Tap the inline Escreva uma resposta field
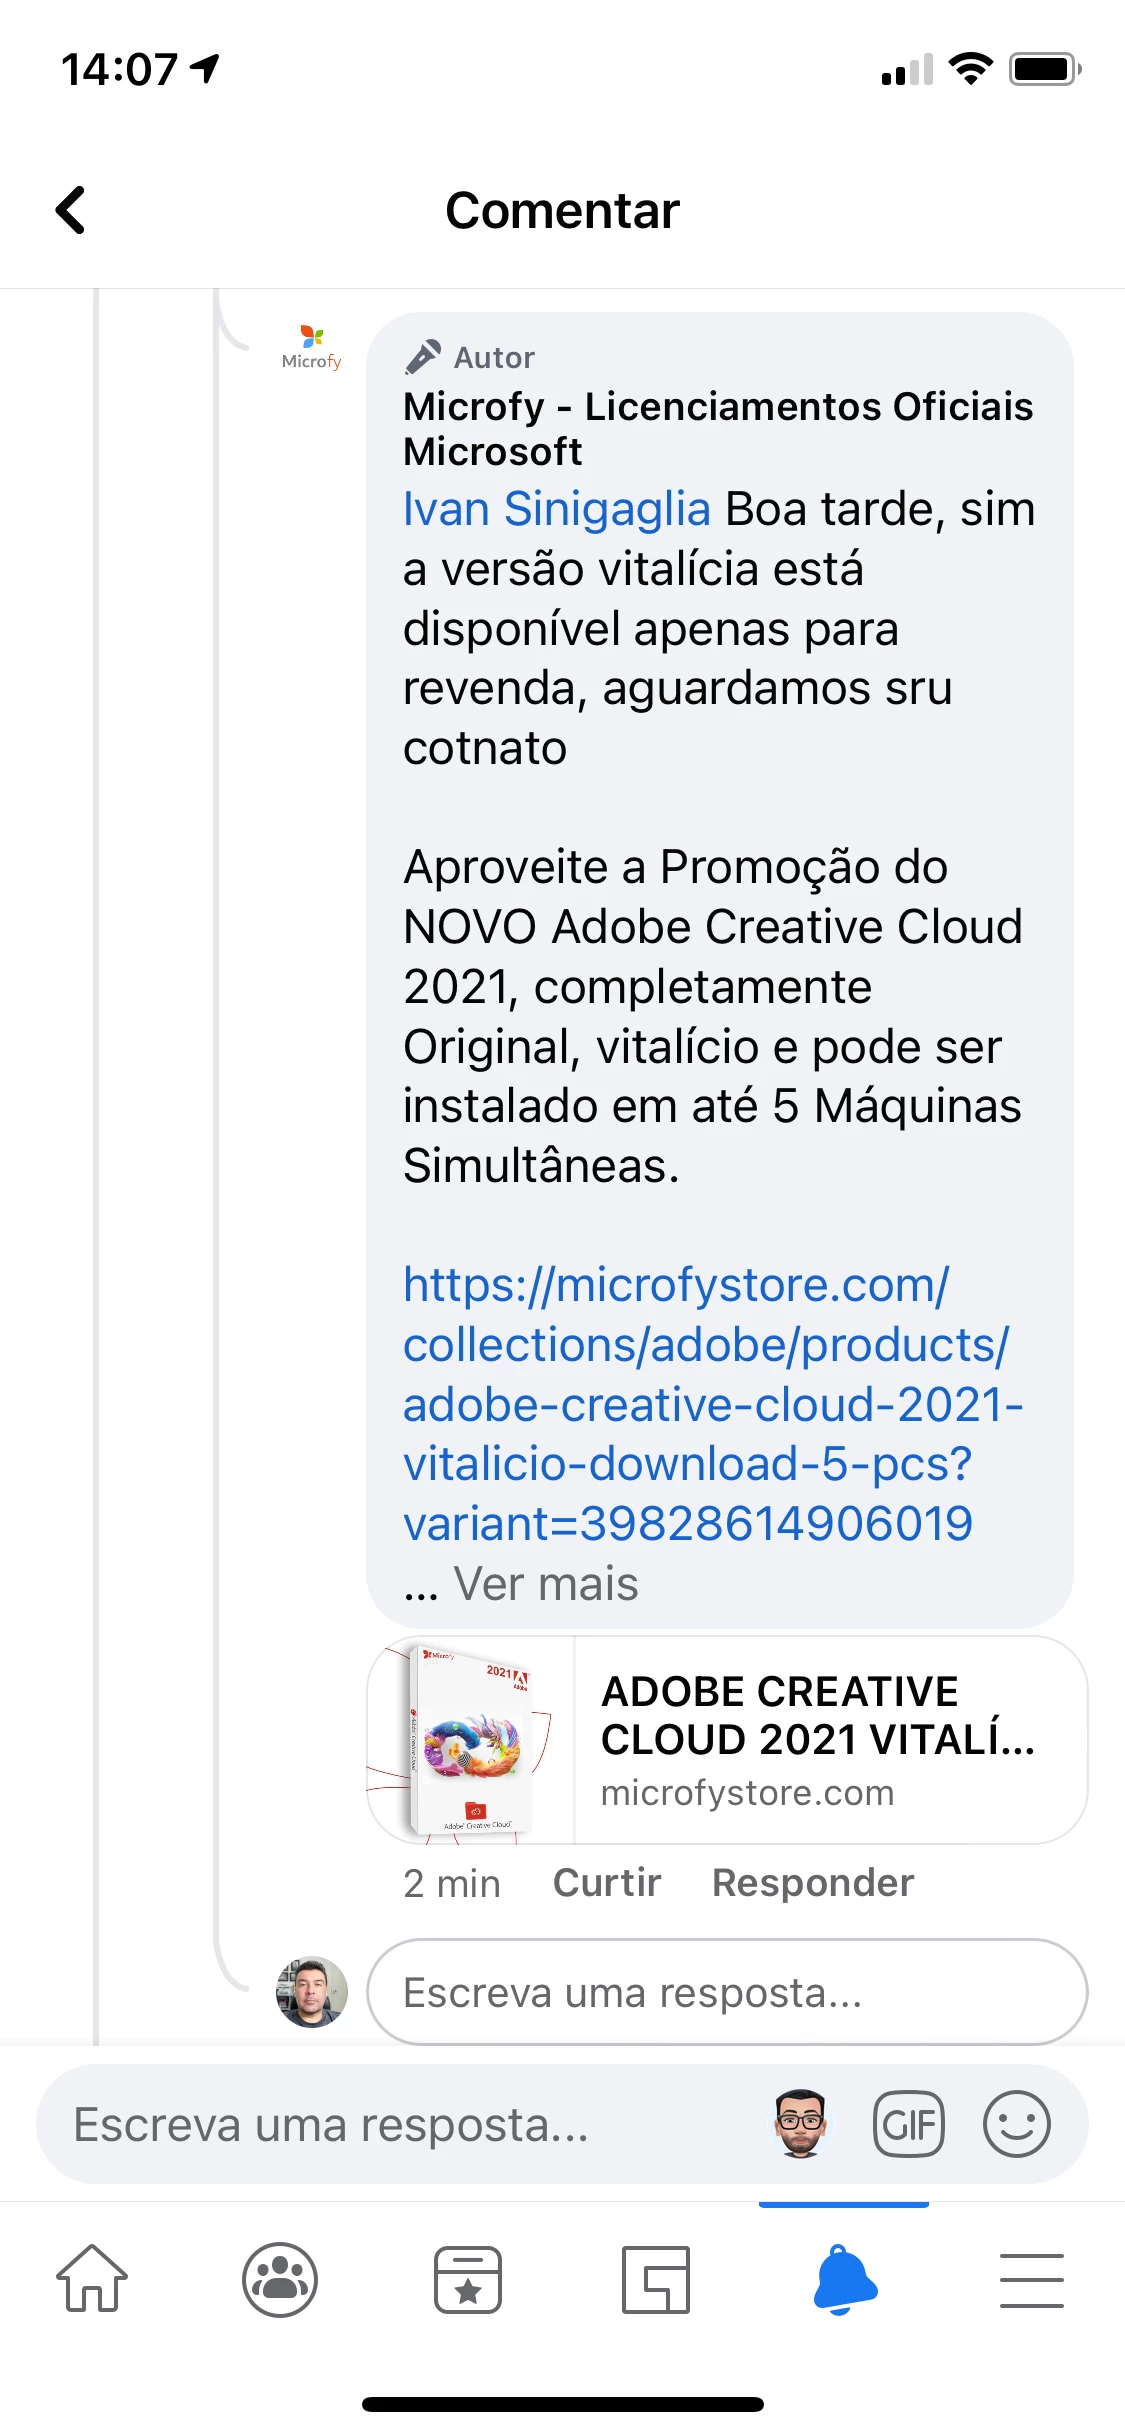 coord(727,1992)
